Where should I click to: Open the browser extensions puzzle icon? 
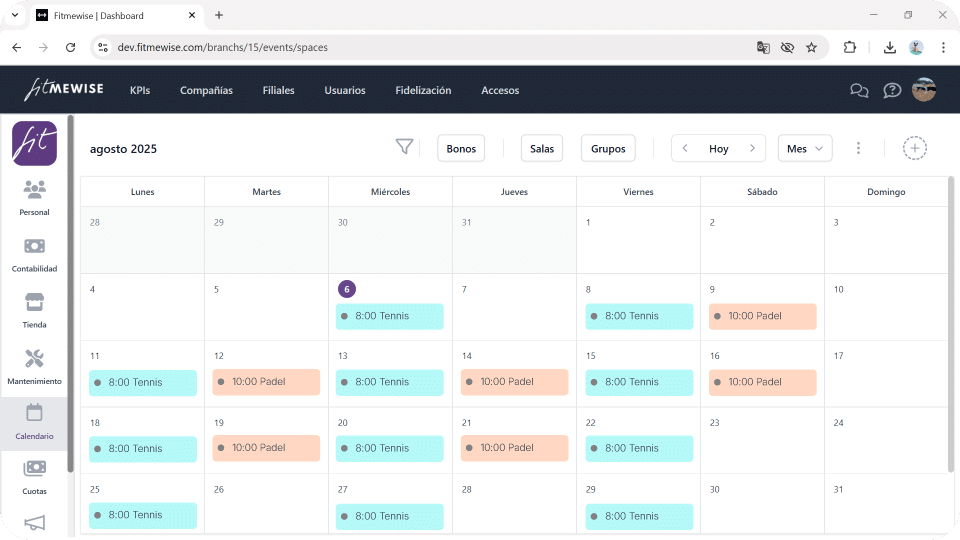pos(850,47)
